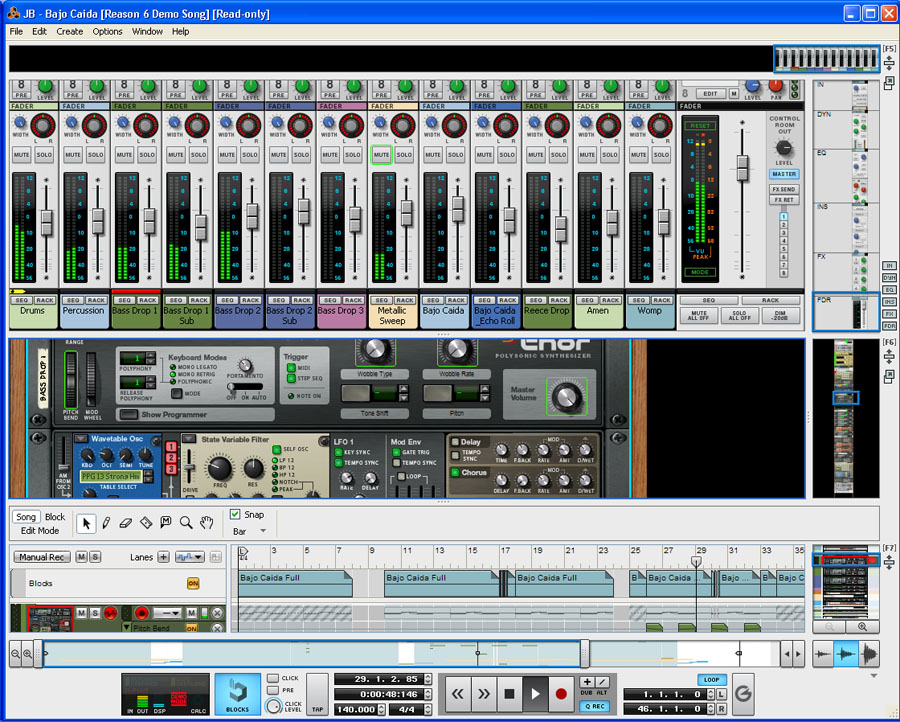
Task: Toggle the Pre count-in button
Action: [x=273, y=690]
